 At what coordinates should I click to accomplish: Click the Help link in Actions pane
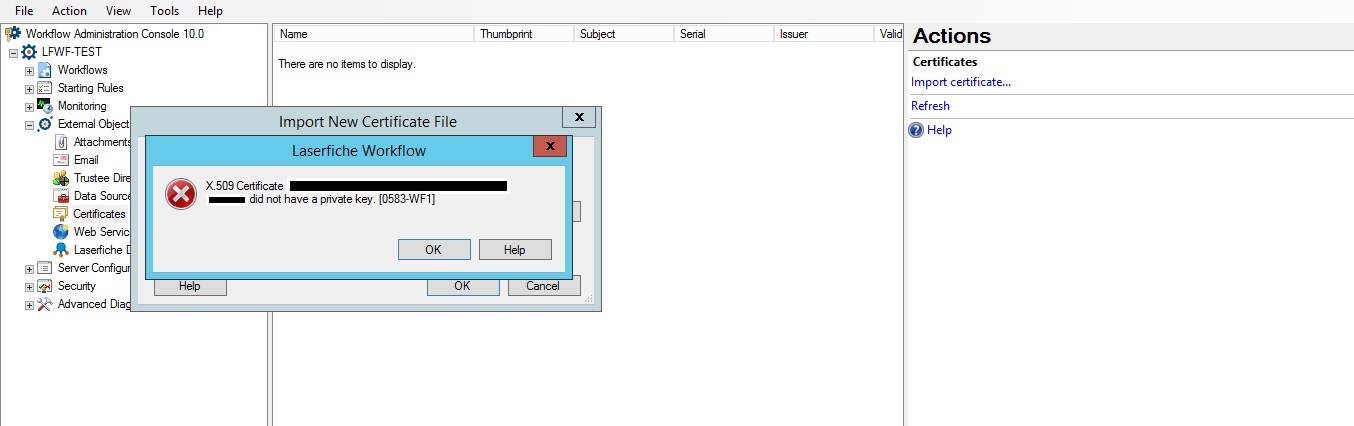click(x=939, y=130)
